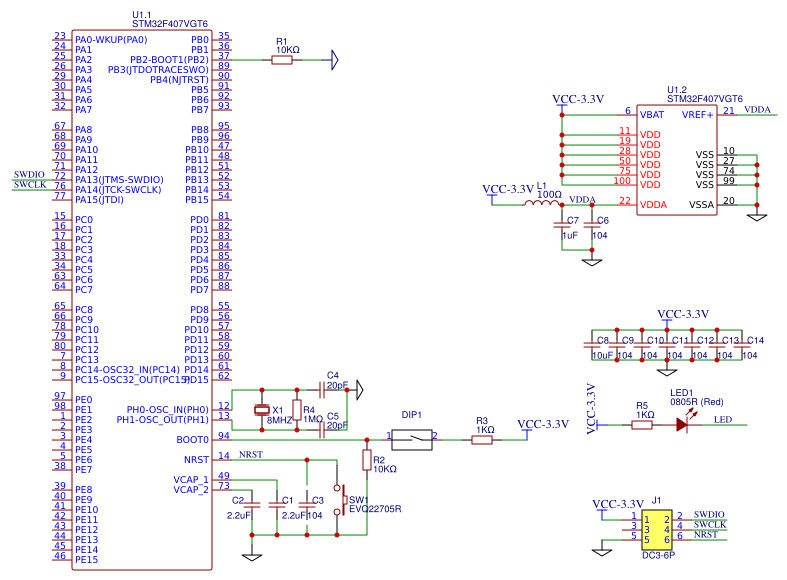
Task: Select the DIP1 switch symbol
Action: point(412,440)
